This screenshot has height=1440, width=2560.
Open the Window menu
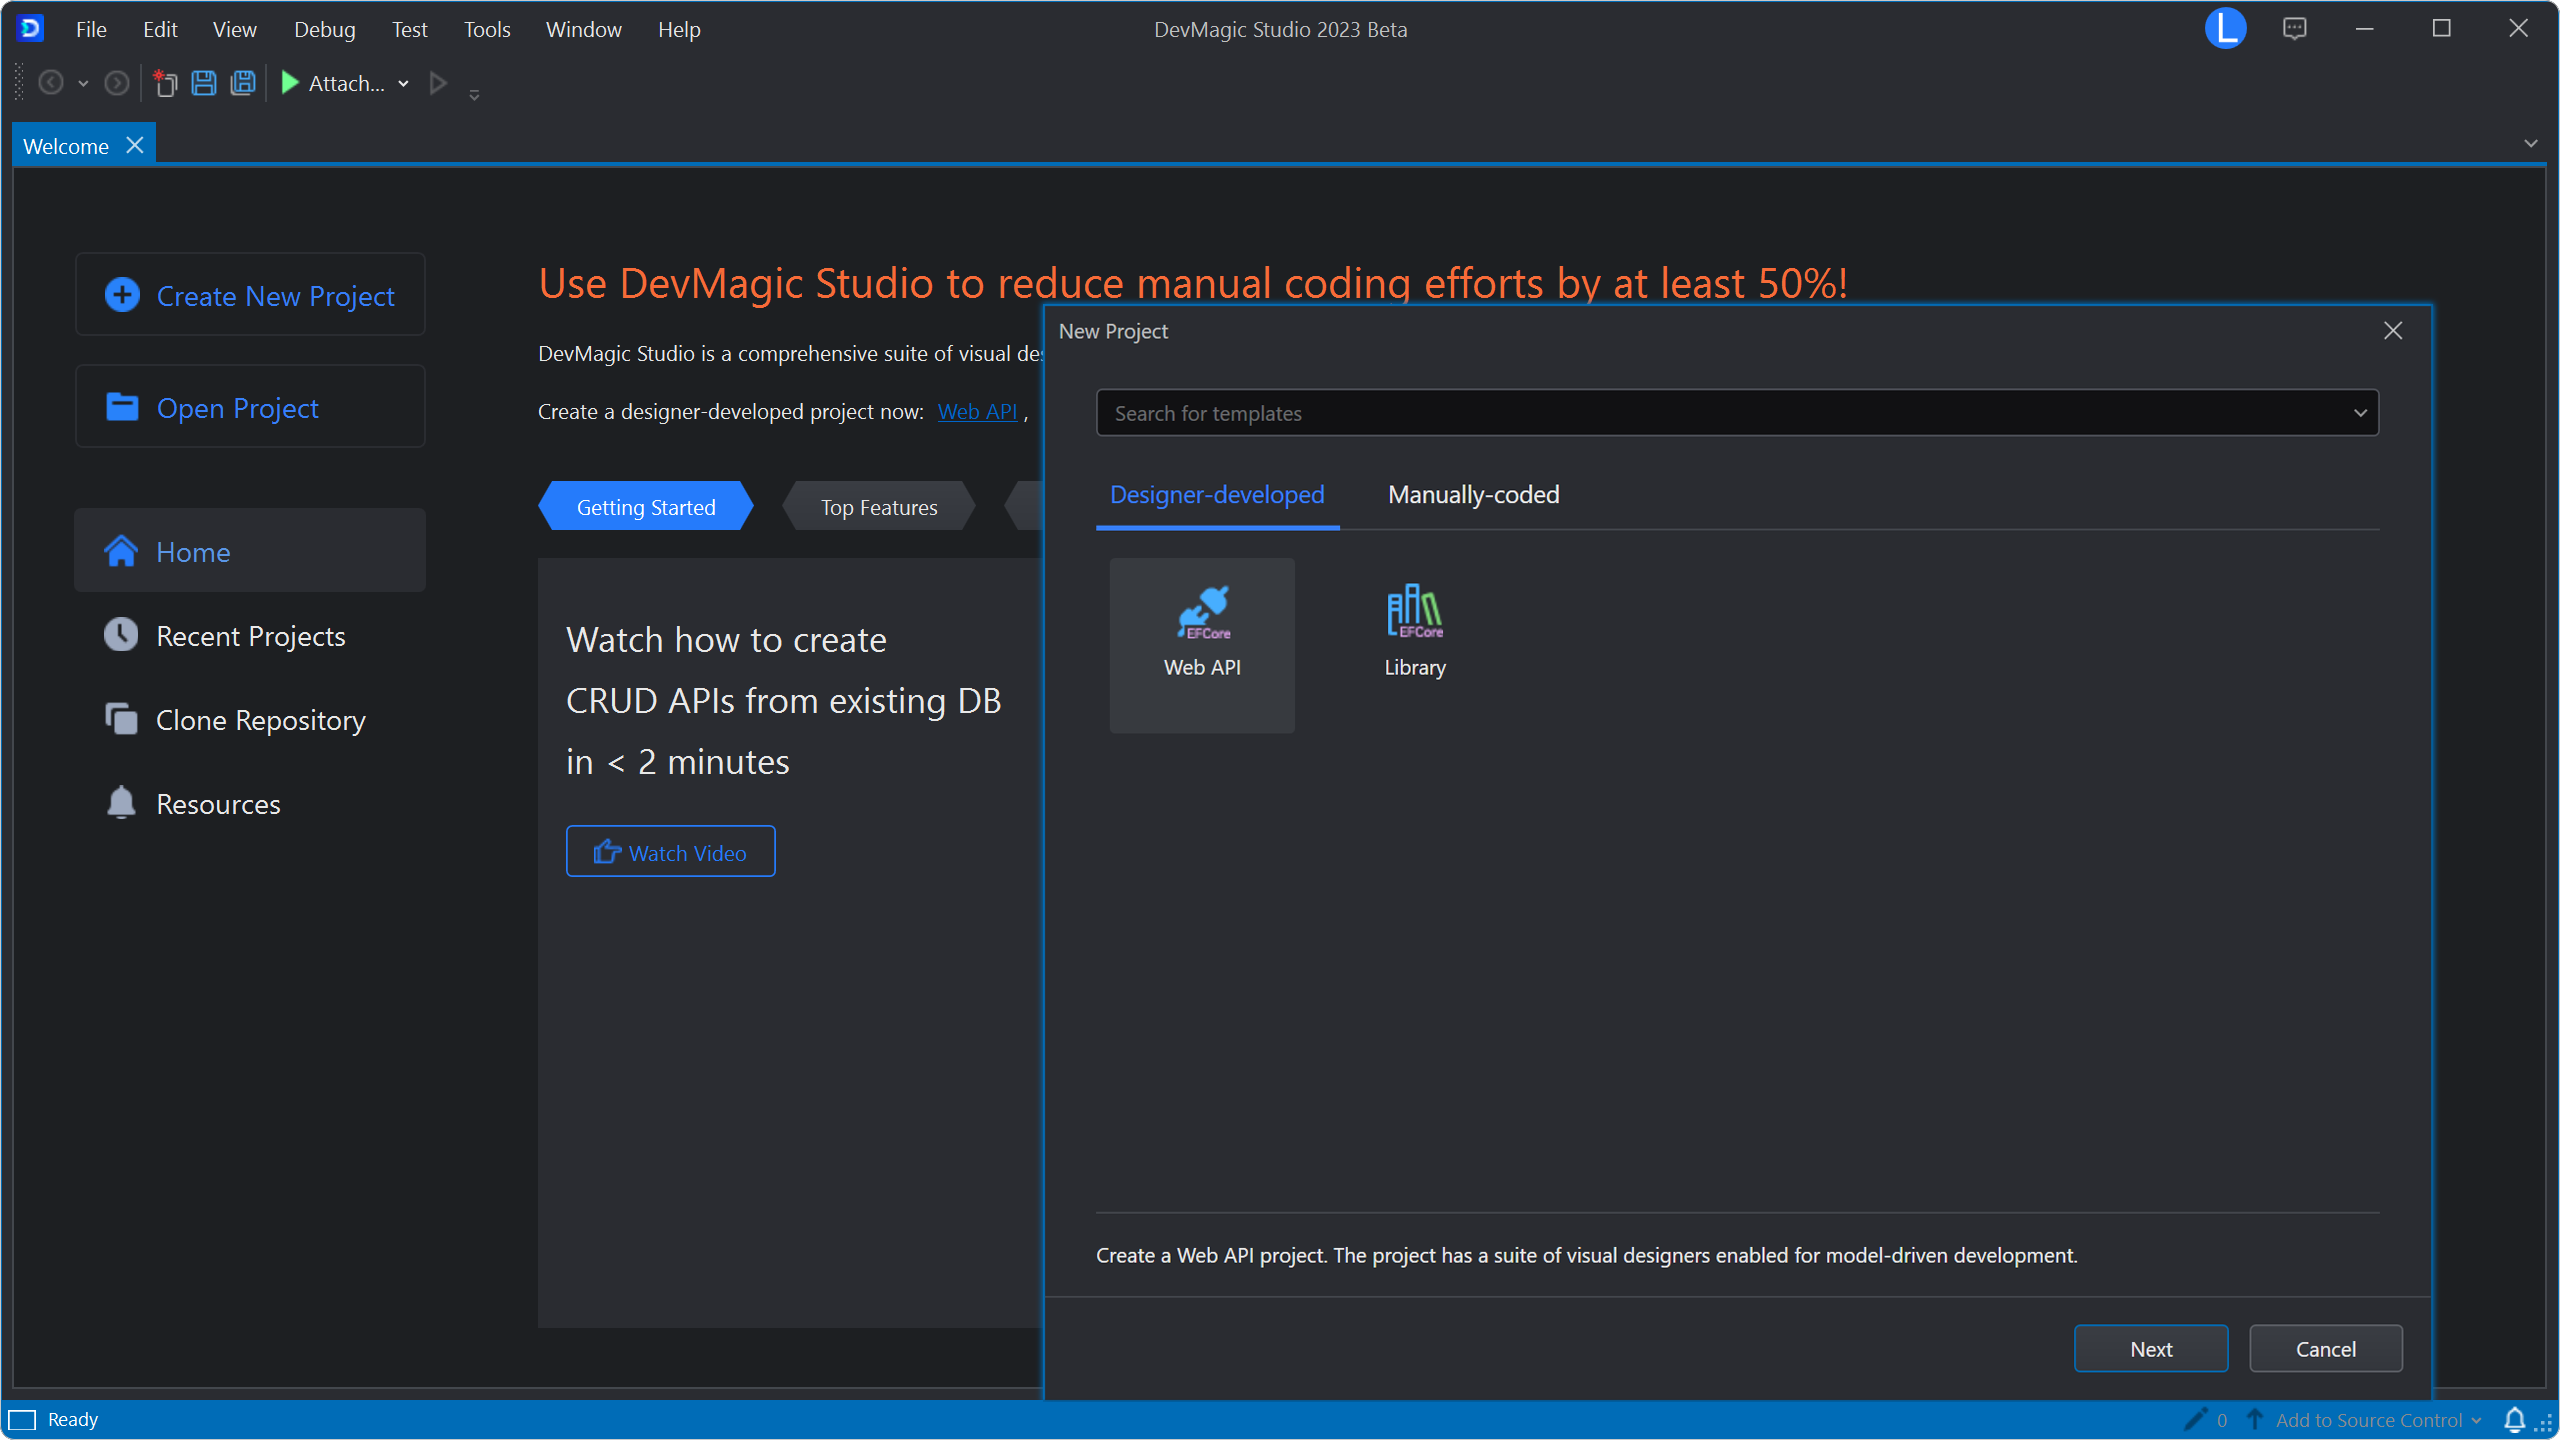point(583,29)
